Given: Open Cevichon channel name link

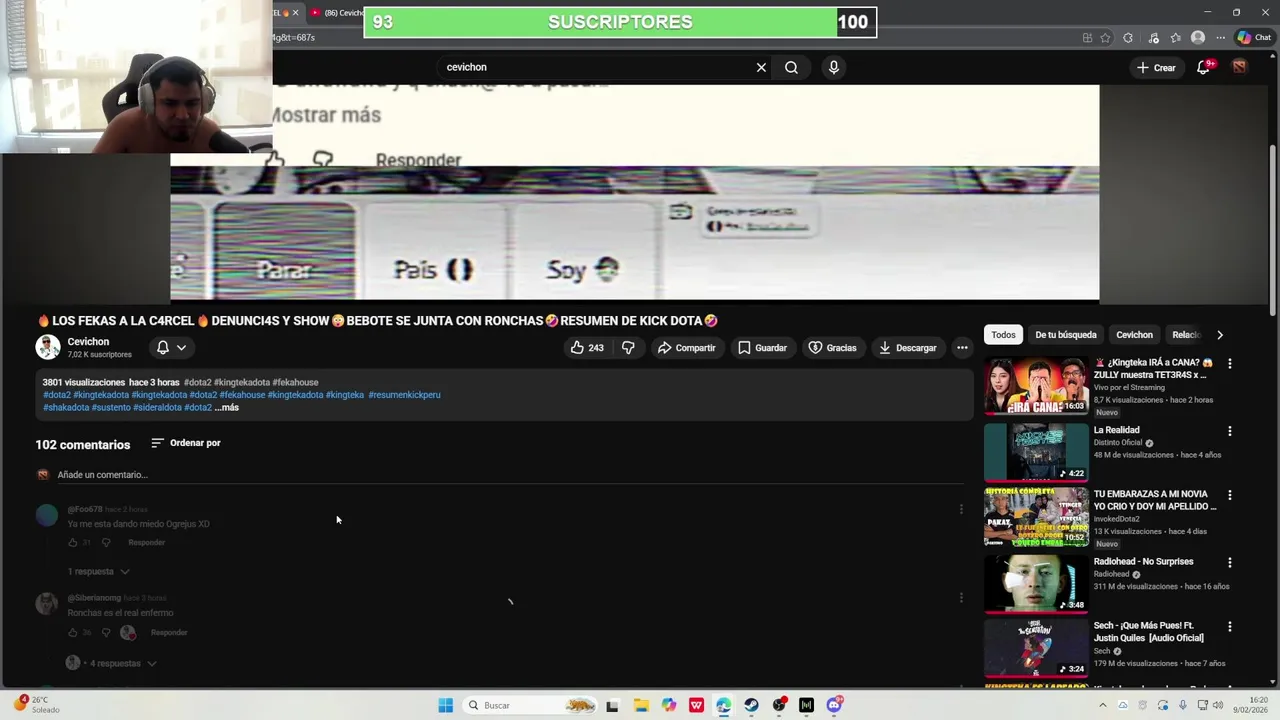Looking at the screenshot, I should click(88, 342).
